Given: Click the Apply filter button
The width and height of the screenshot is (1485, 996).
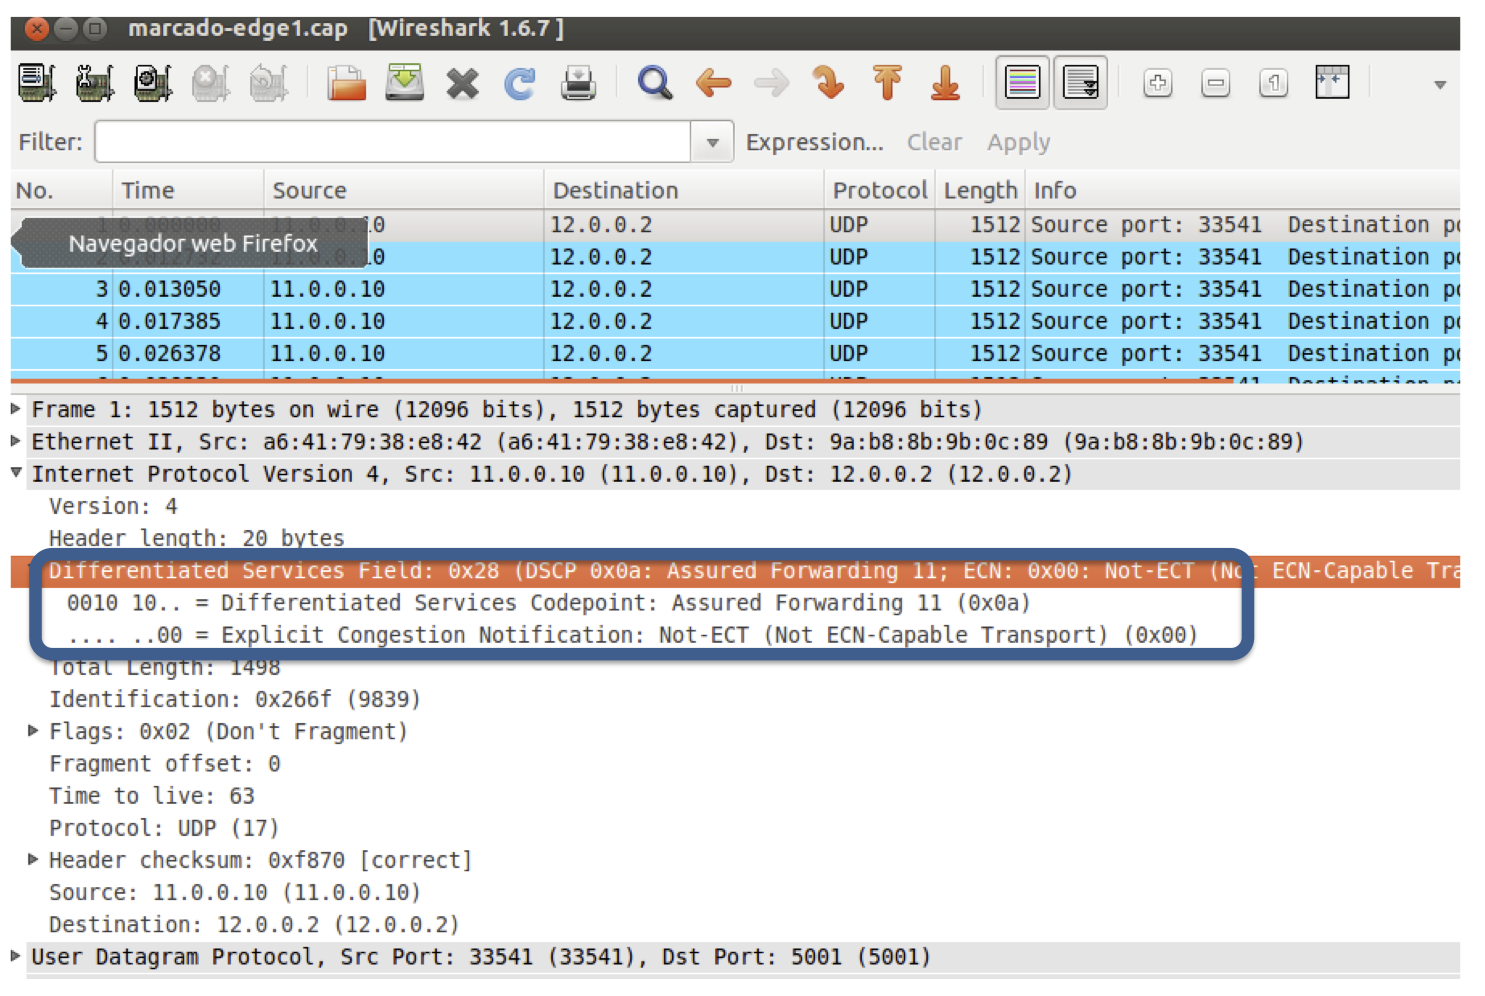Looking at the screenshot, I should [1018, 142].
